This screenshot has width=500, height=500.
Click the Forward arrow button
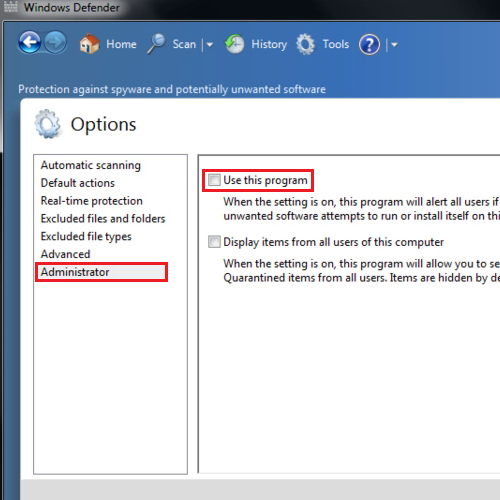coord(55,42)
